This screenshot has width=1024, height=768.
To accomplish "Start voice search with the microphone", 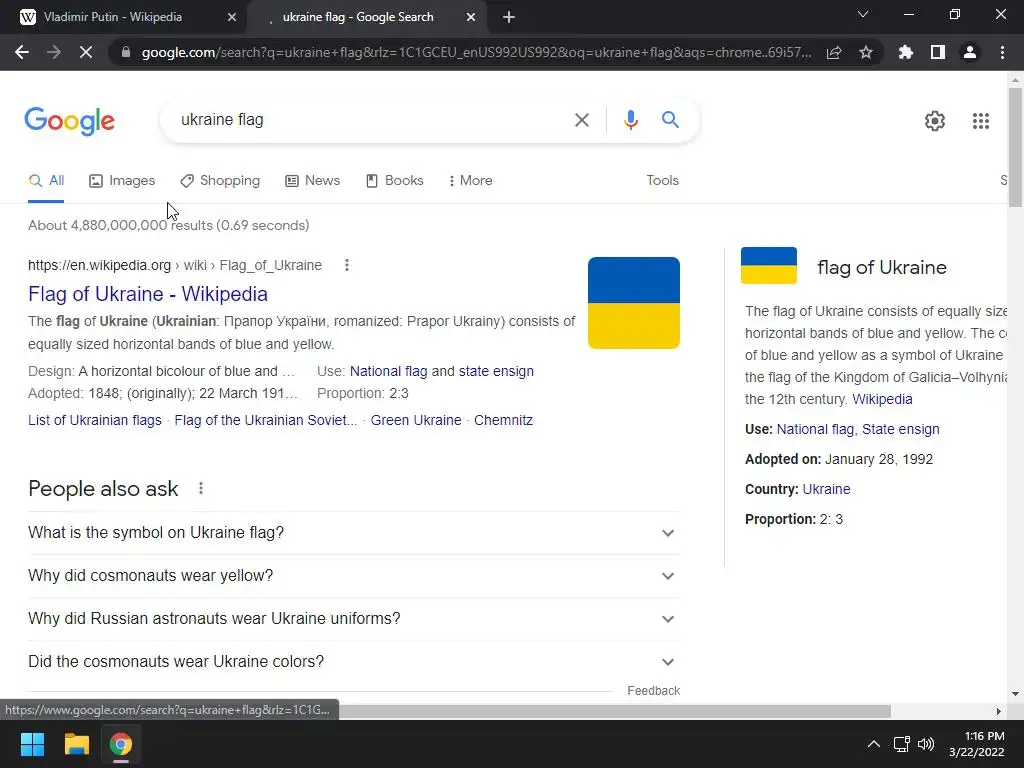I will [630, 120].
